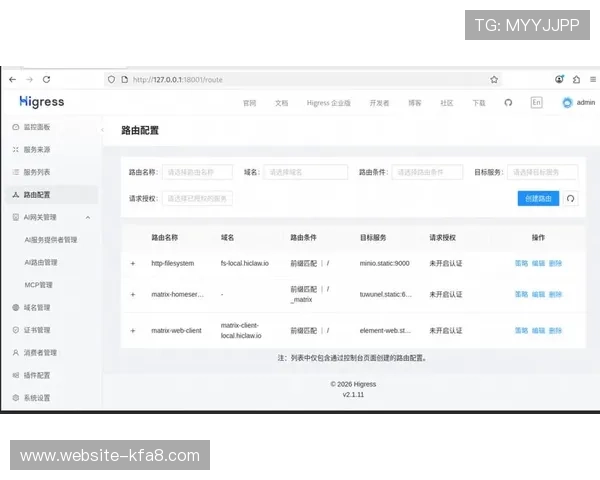Screen dimensions: 600x480
Task: Click the shield icon in address bar
Action: click(111, 80)
